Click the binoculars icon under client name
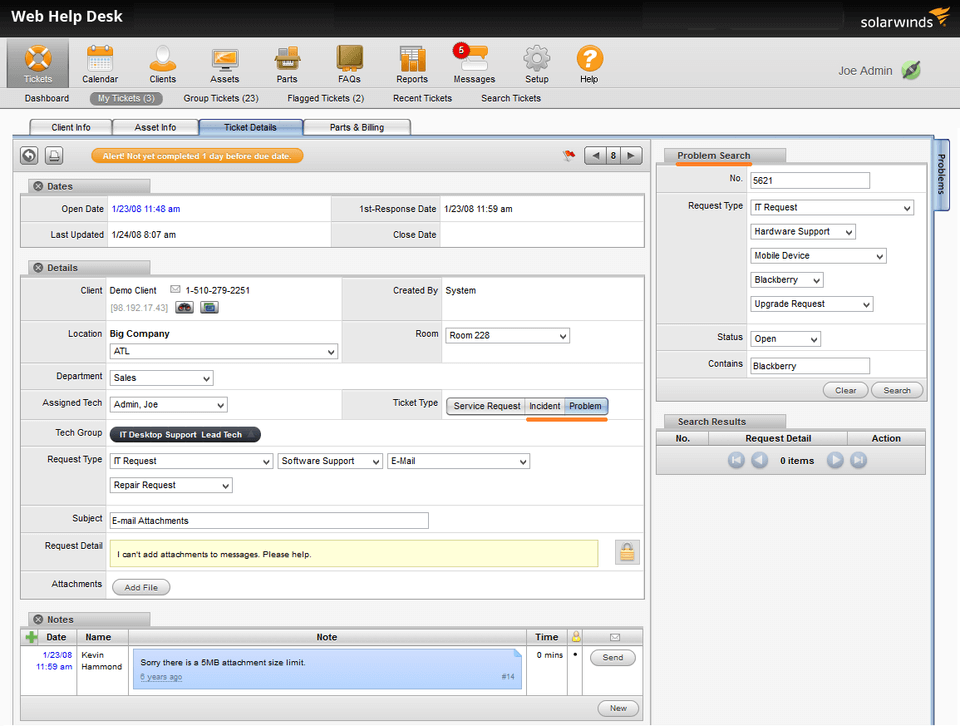This screenshot has width=960, height=726. (x=184, y=307)
